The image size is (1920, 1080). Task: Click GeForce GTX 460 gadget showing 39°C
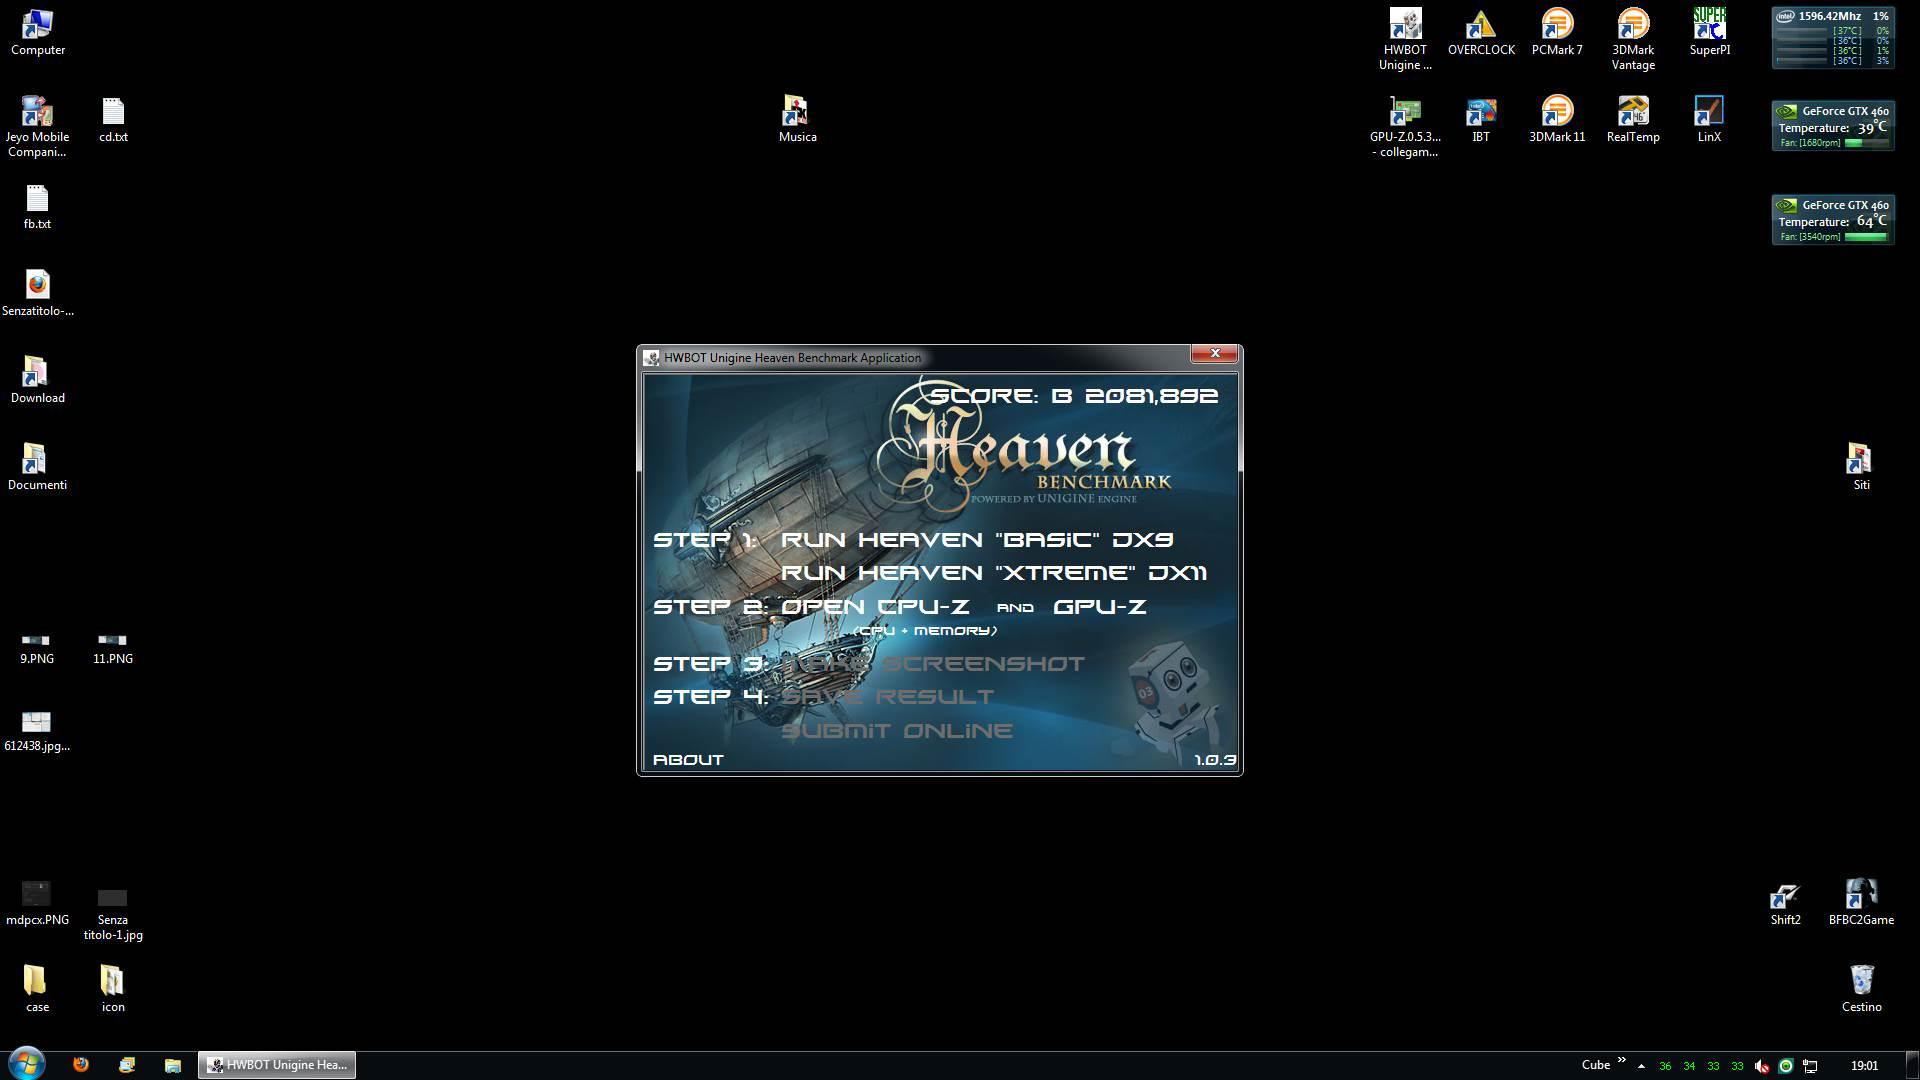pyautogui.click(x=1833, y=126)
